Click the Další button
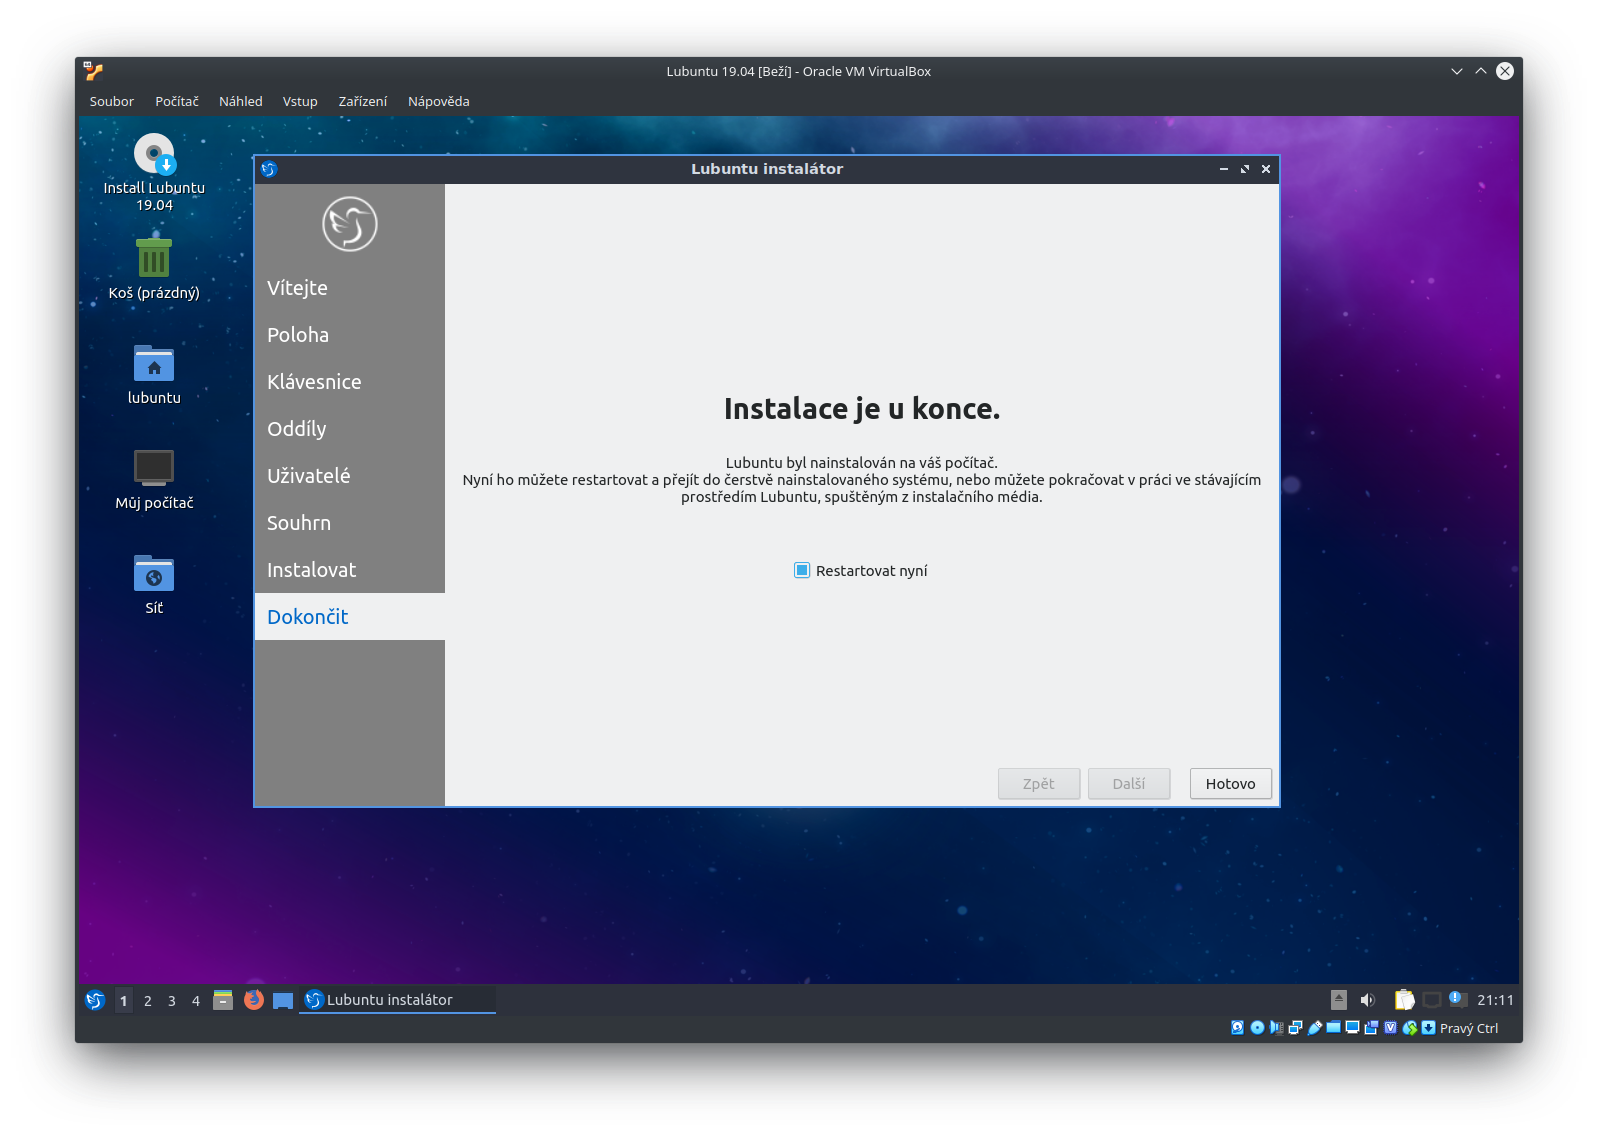The height and width of the screenshot is (1136, 1598). pos(1129,784)
